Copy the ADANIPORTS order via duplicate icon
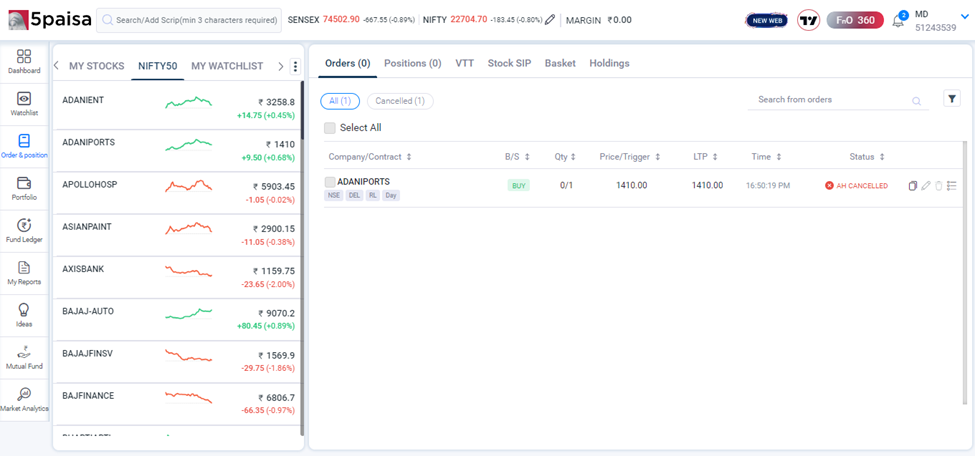 pyautogui.click(x=913, y=185)
